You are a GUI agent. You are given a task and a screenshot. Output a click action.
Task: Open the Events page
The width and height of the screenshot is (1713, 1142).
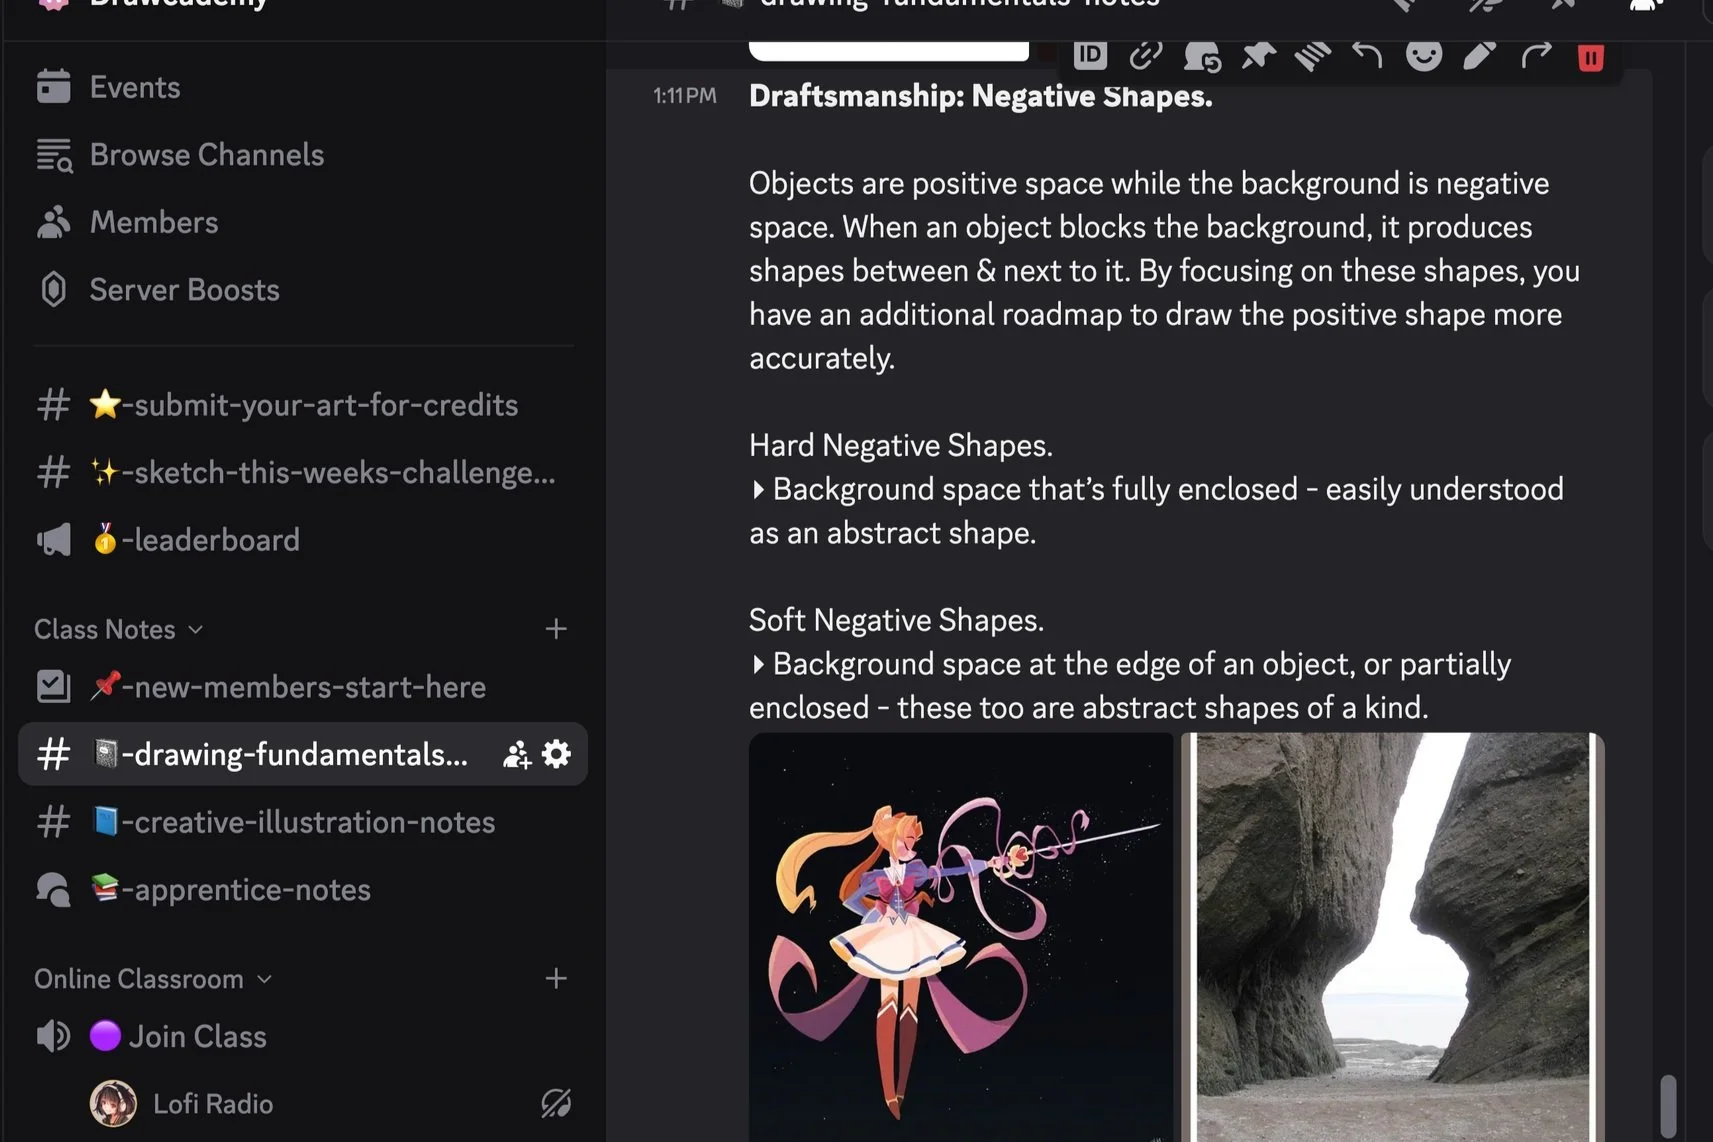click(303, 87)
